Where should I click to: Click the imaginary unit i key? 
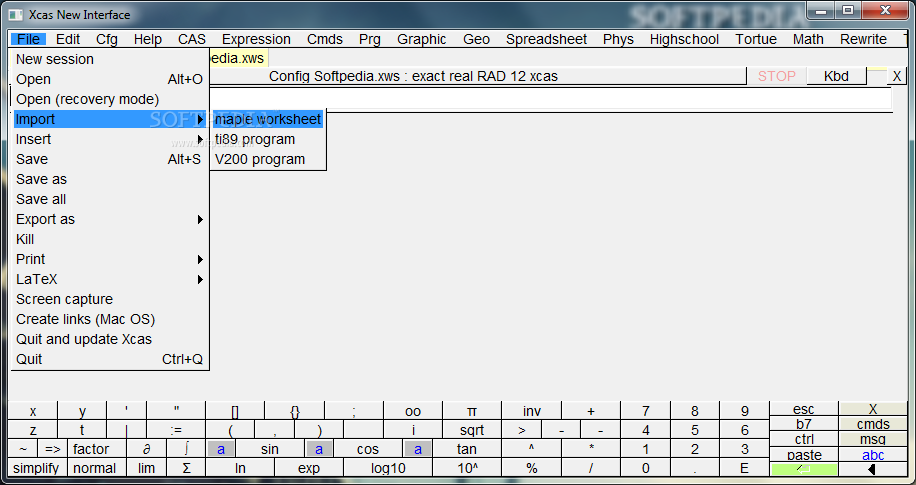pyautogui.click(x=413, y=430)
